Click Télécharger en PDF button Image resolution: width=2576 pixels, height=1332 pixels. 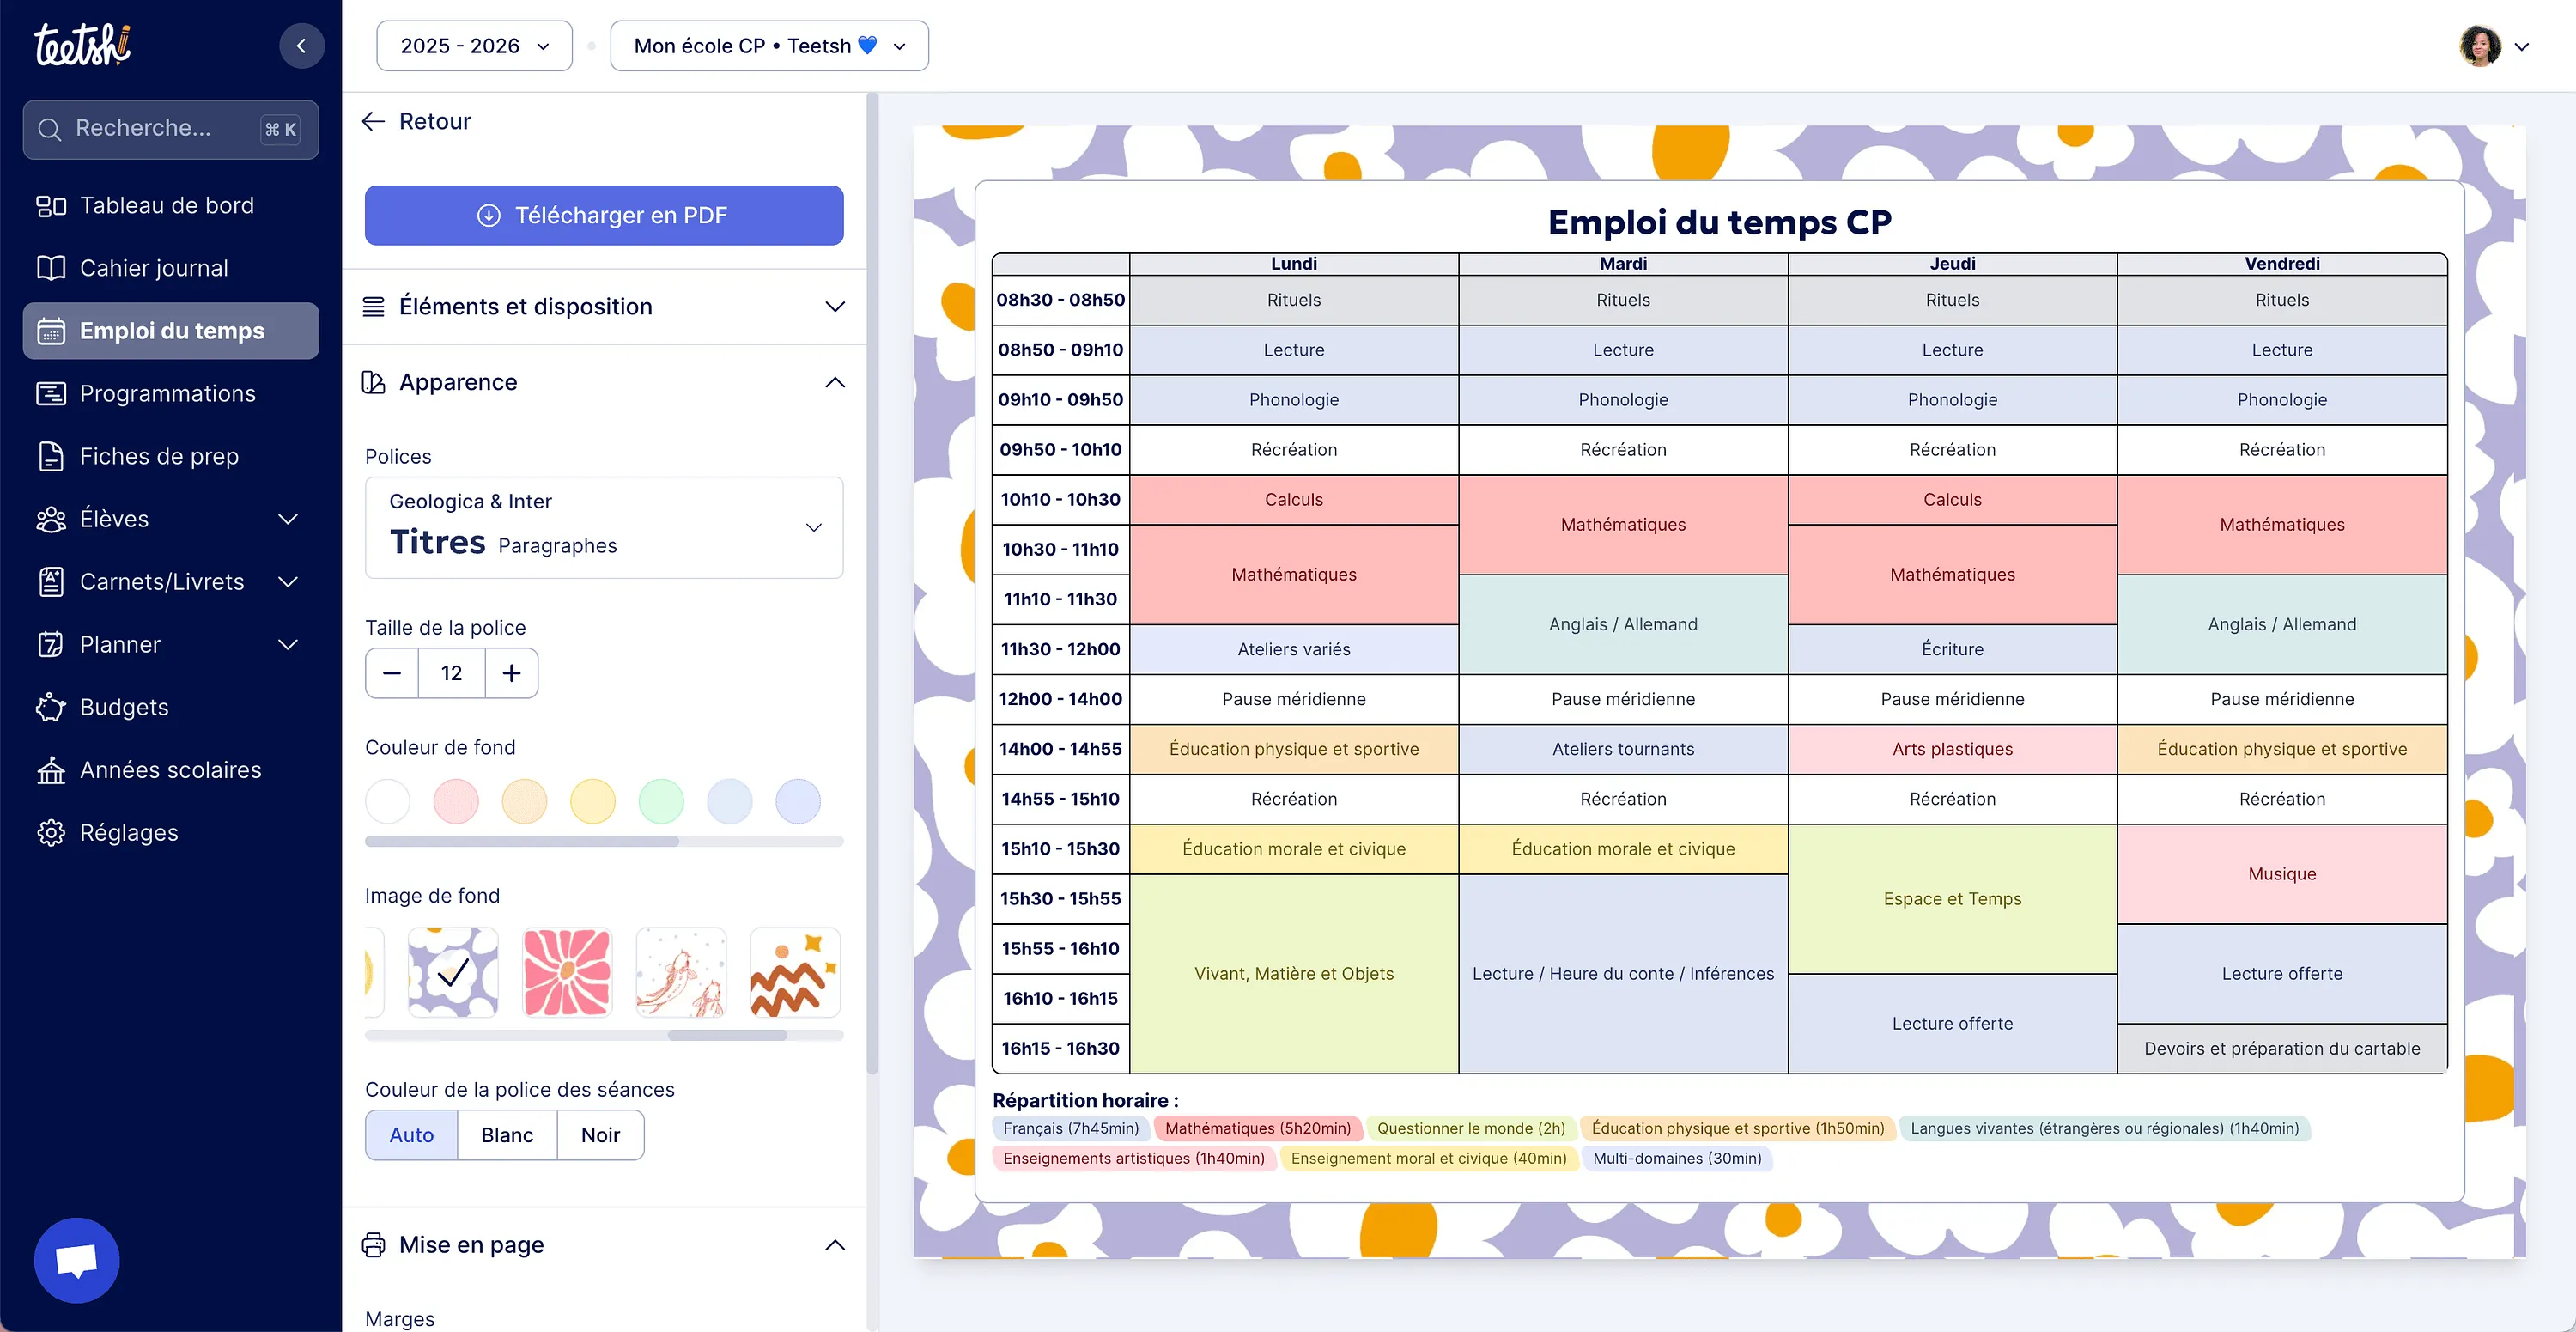click(x=604, y=215)
